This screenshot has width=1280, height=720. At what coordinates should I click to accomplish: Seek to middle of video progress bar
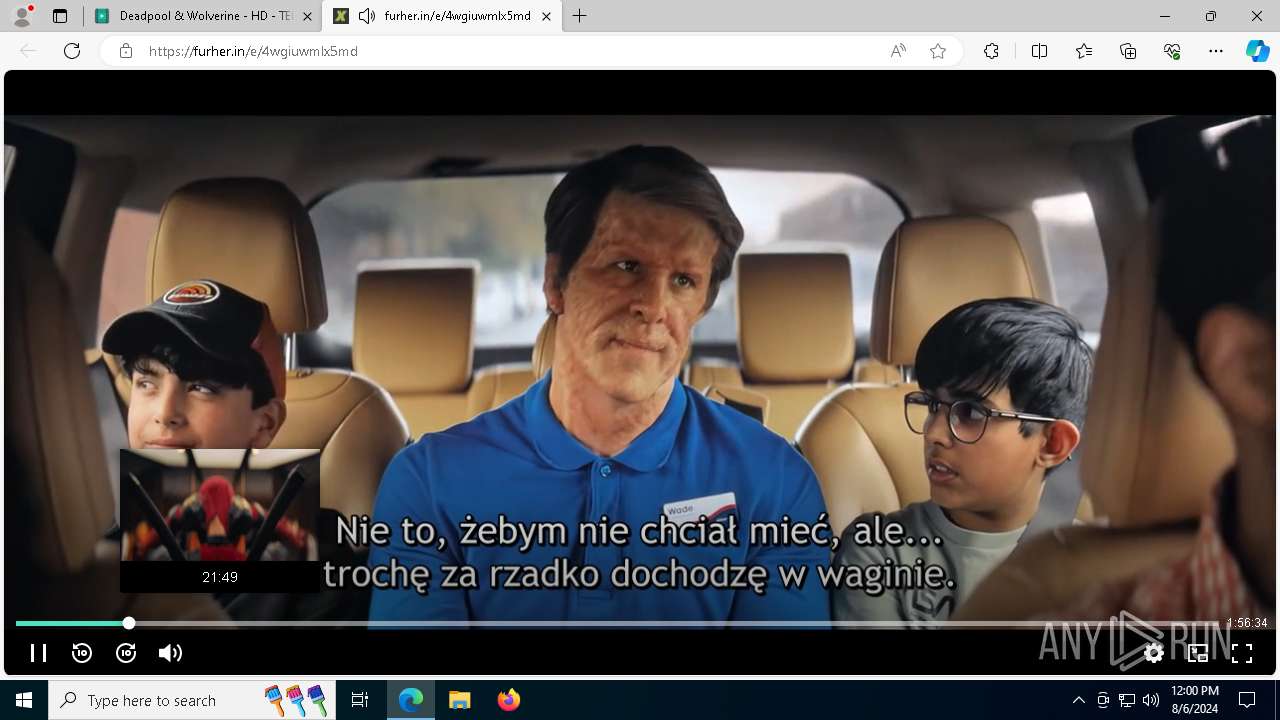[640, 623]
